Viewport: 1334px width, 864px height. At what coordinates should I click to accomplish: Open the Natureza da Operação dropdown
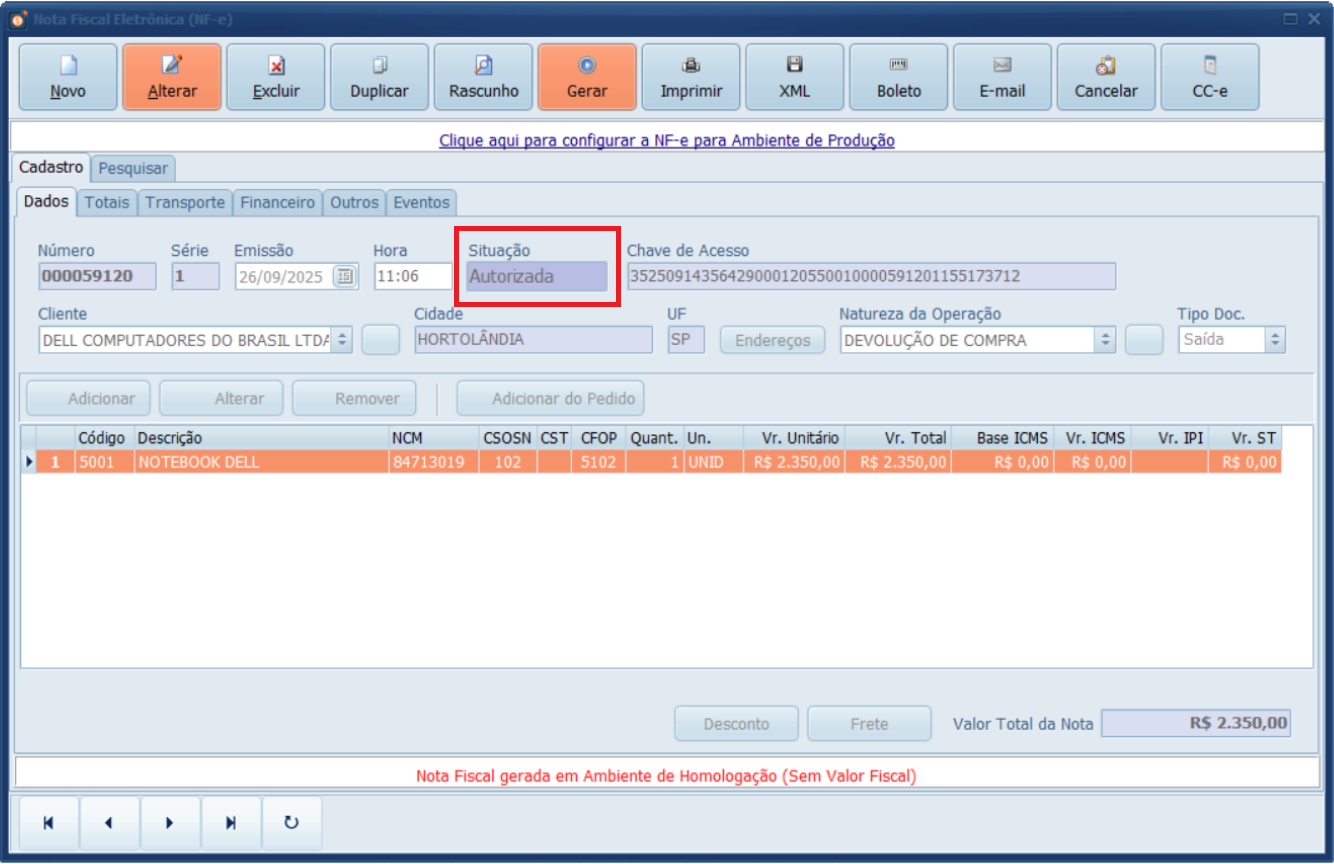tap(1106, 340)
